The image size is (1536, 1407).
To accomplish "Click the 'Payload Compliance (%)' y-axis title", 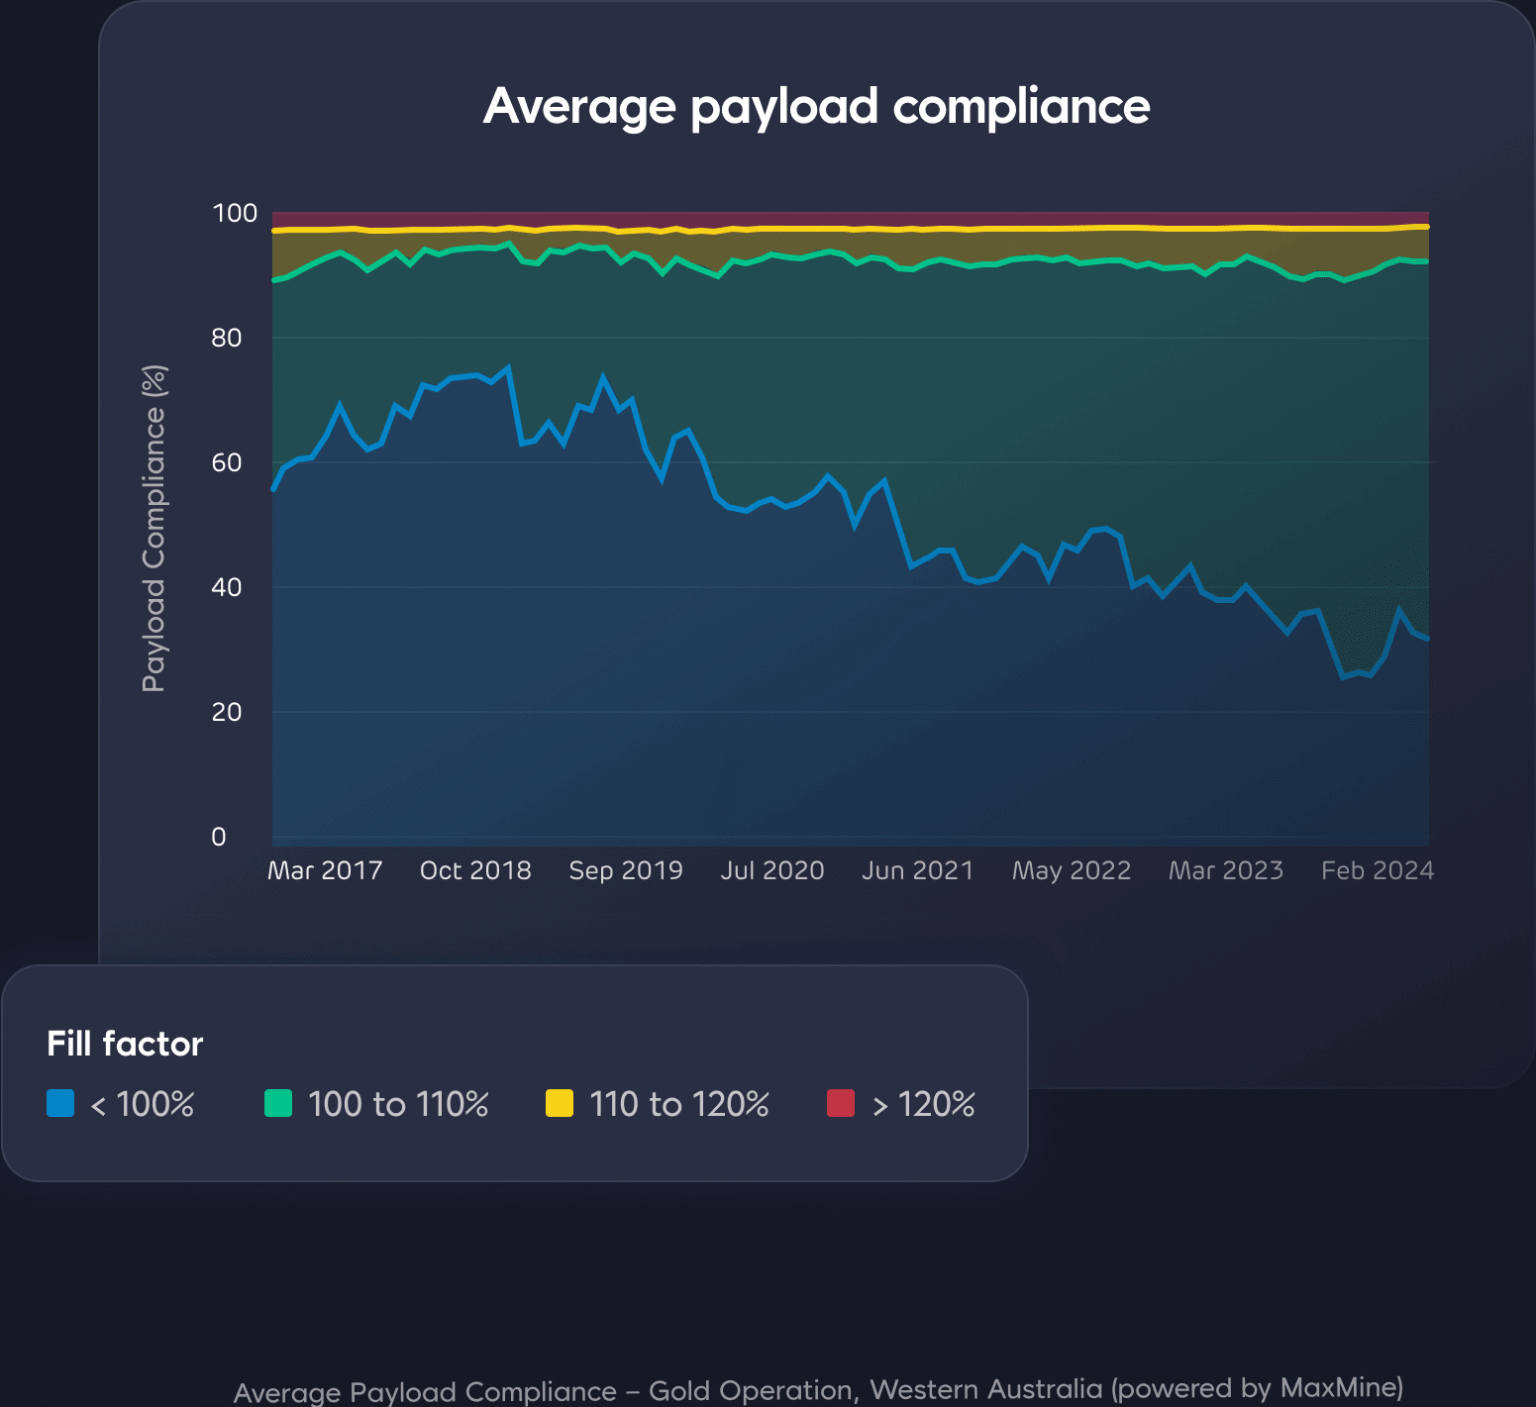I will pyautogui.click(x=153, y=528).
